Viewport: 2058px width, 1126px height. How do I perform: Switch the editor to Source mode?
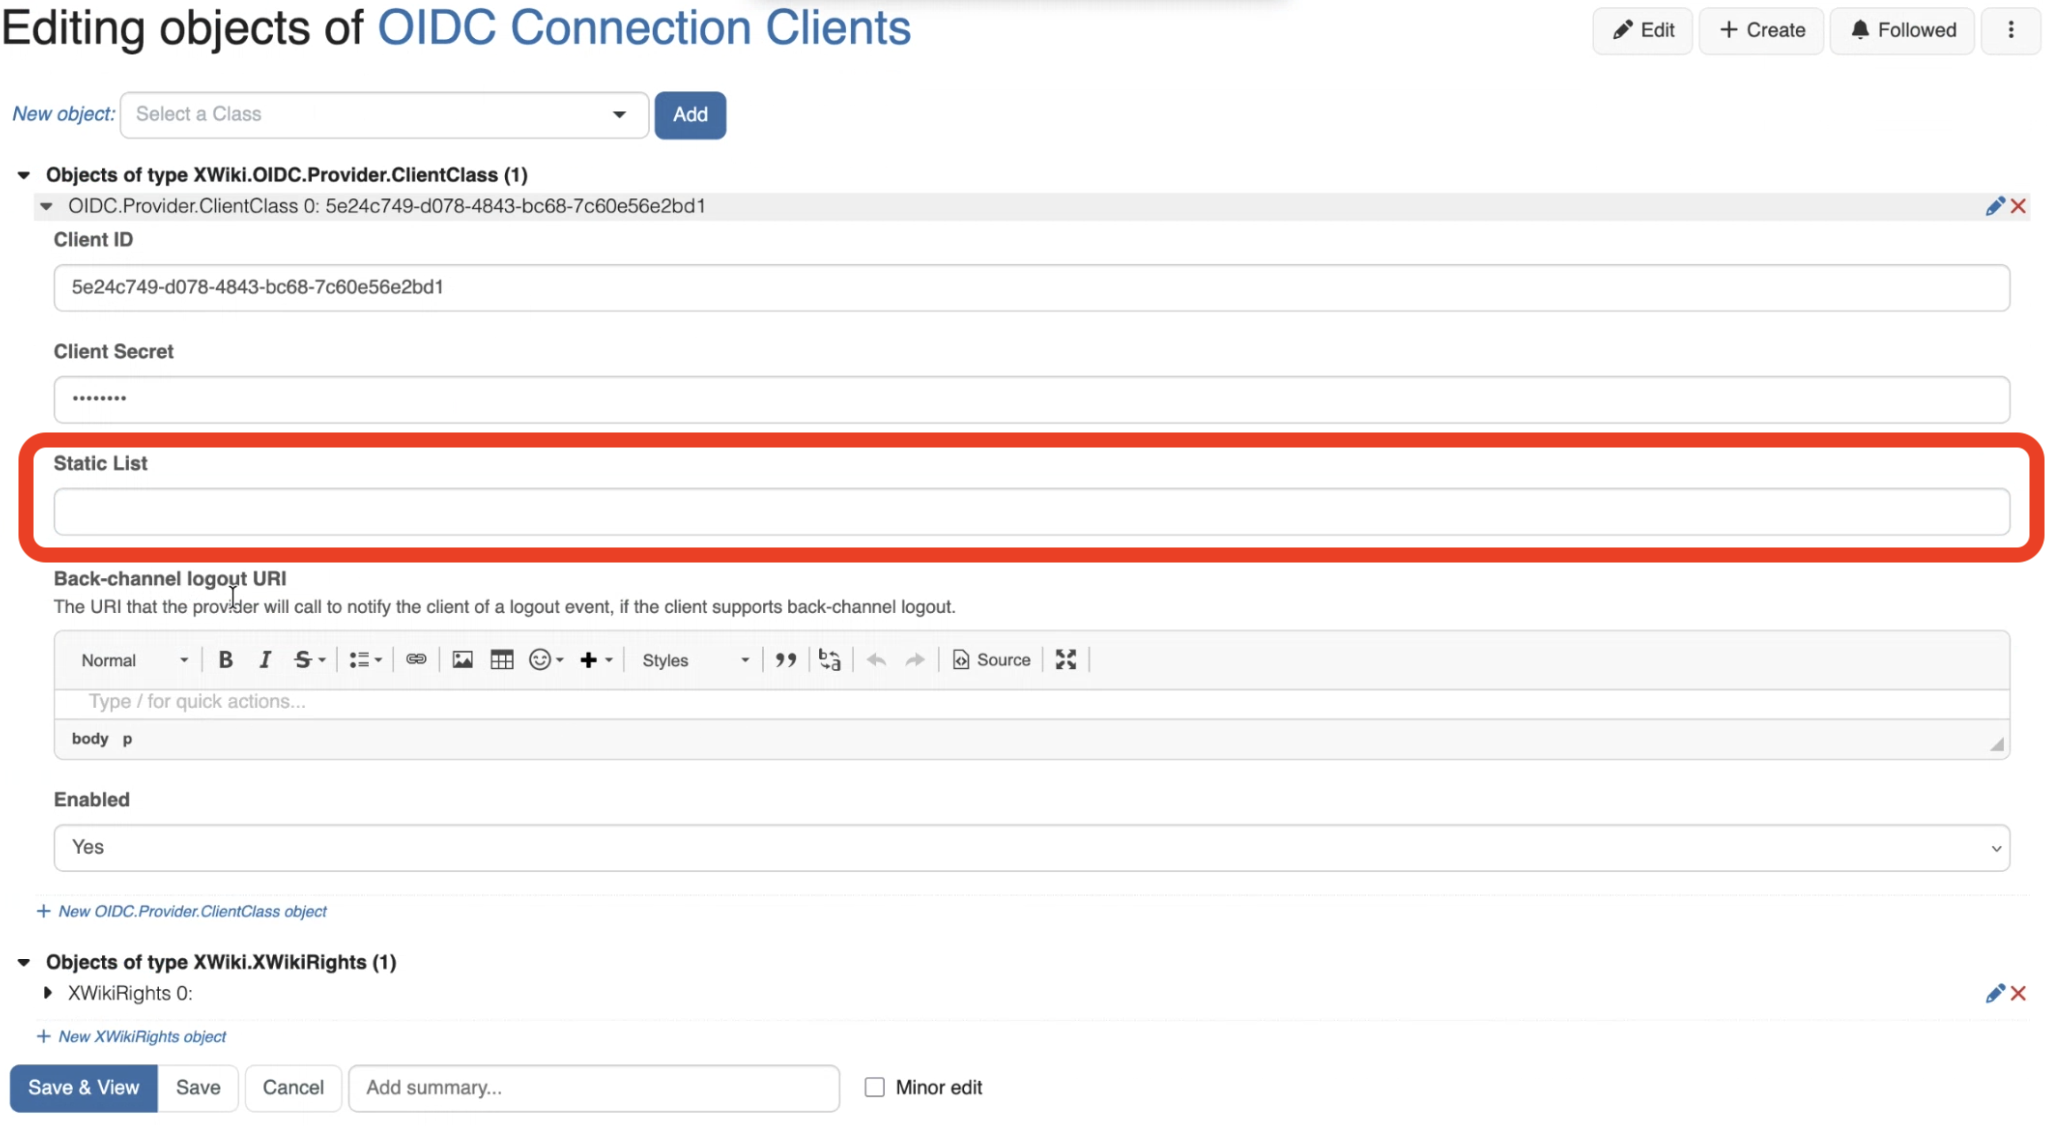[991, 660]
